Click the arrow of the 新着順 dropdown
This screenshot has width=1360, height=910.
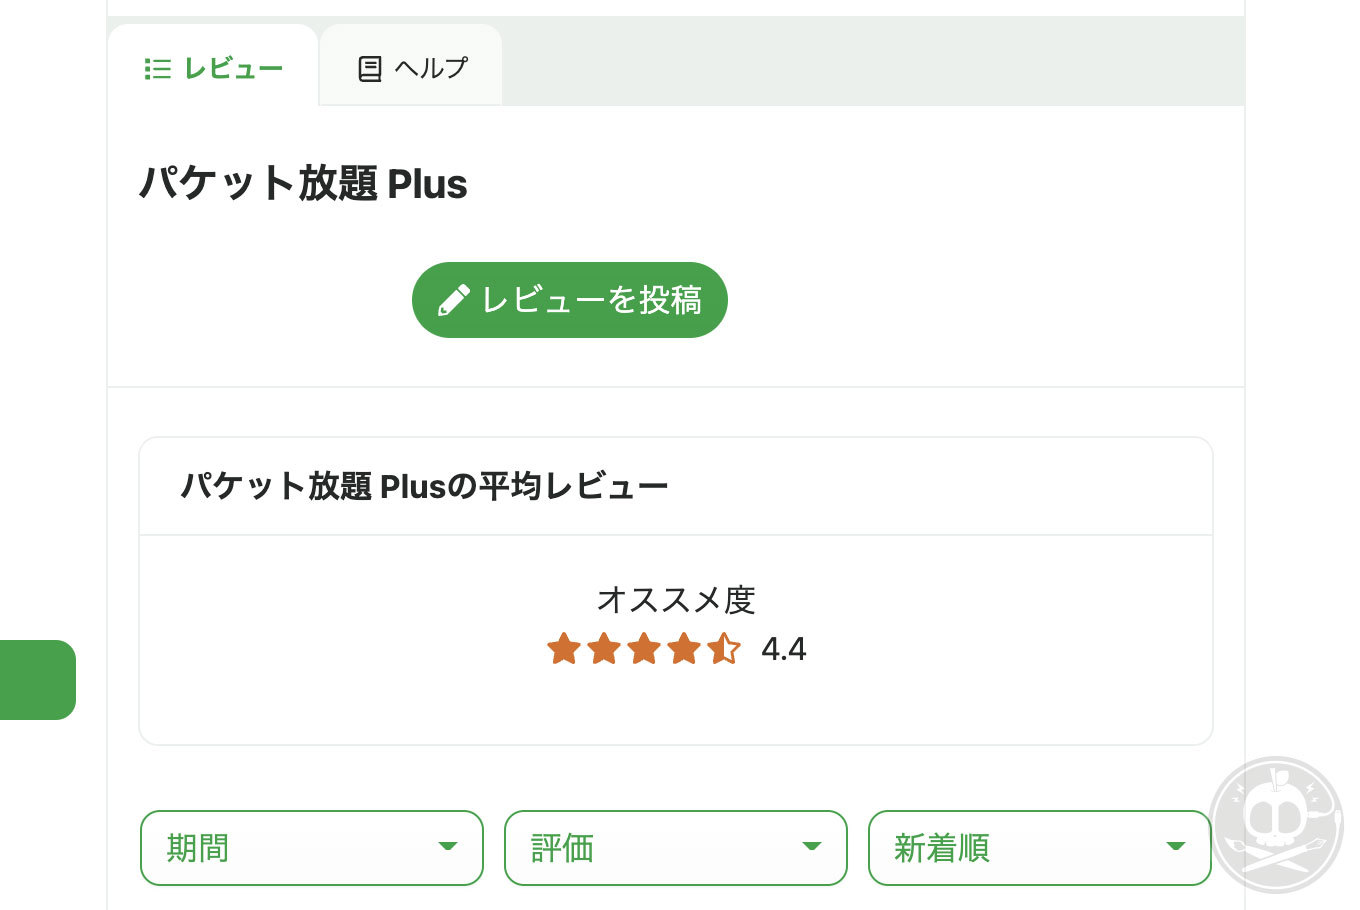click(1176, 847)
